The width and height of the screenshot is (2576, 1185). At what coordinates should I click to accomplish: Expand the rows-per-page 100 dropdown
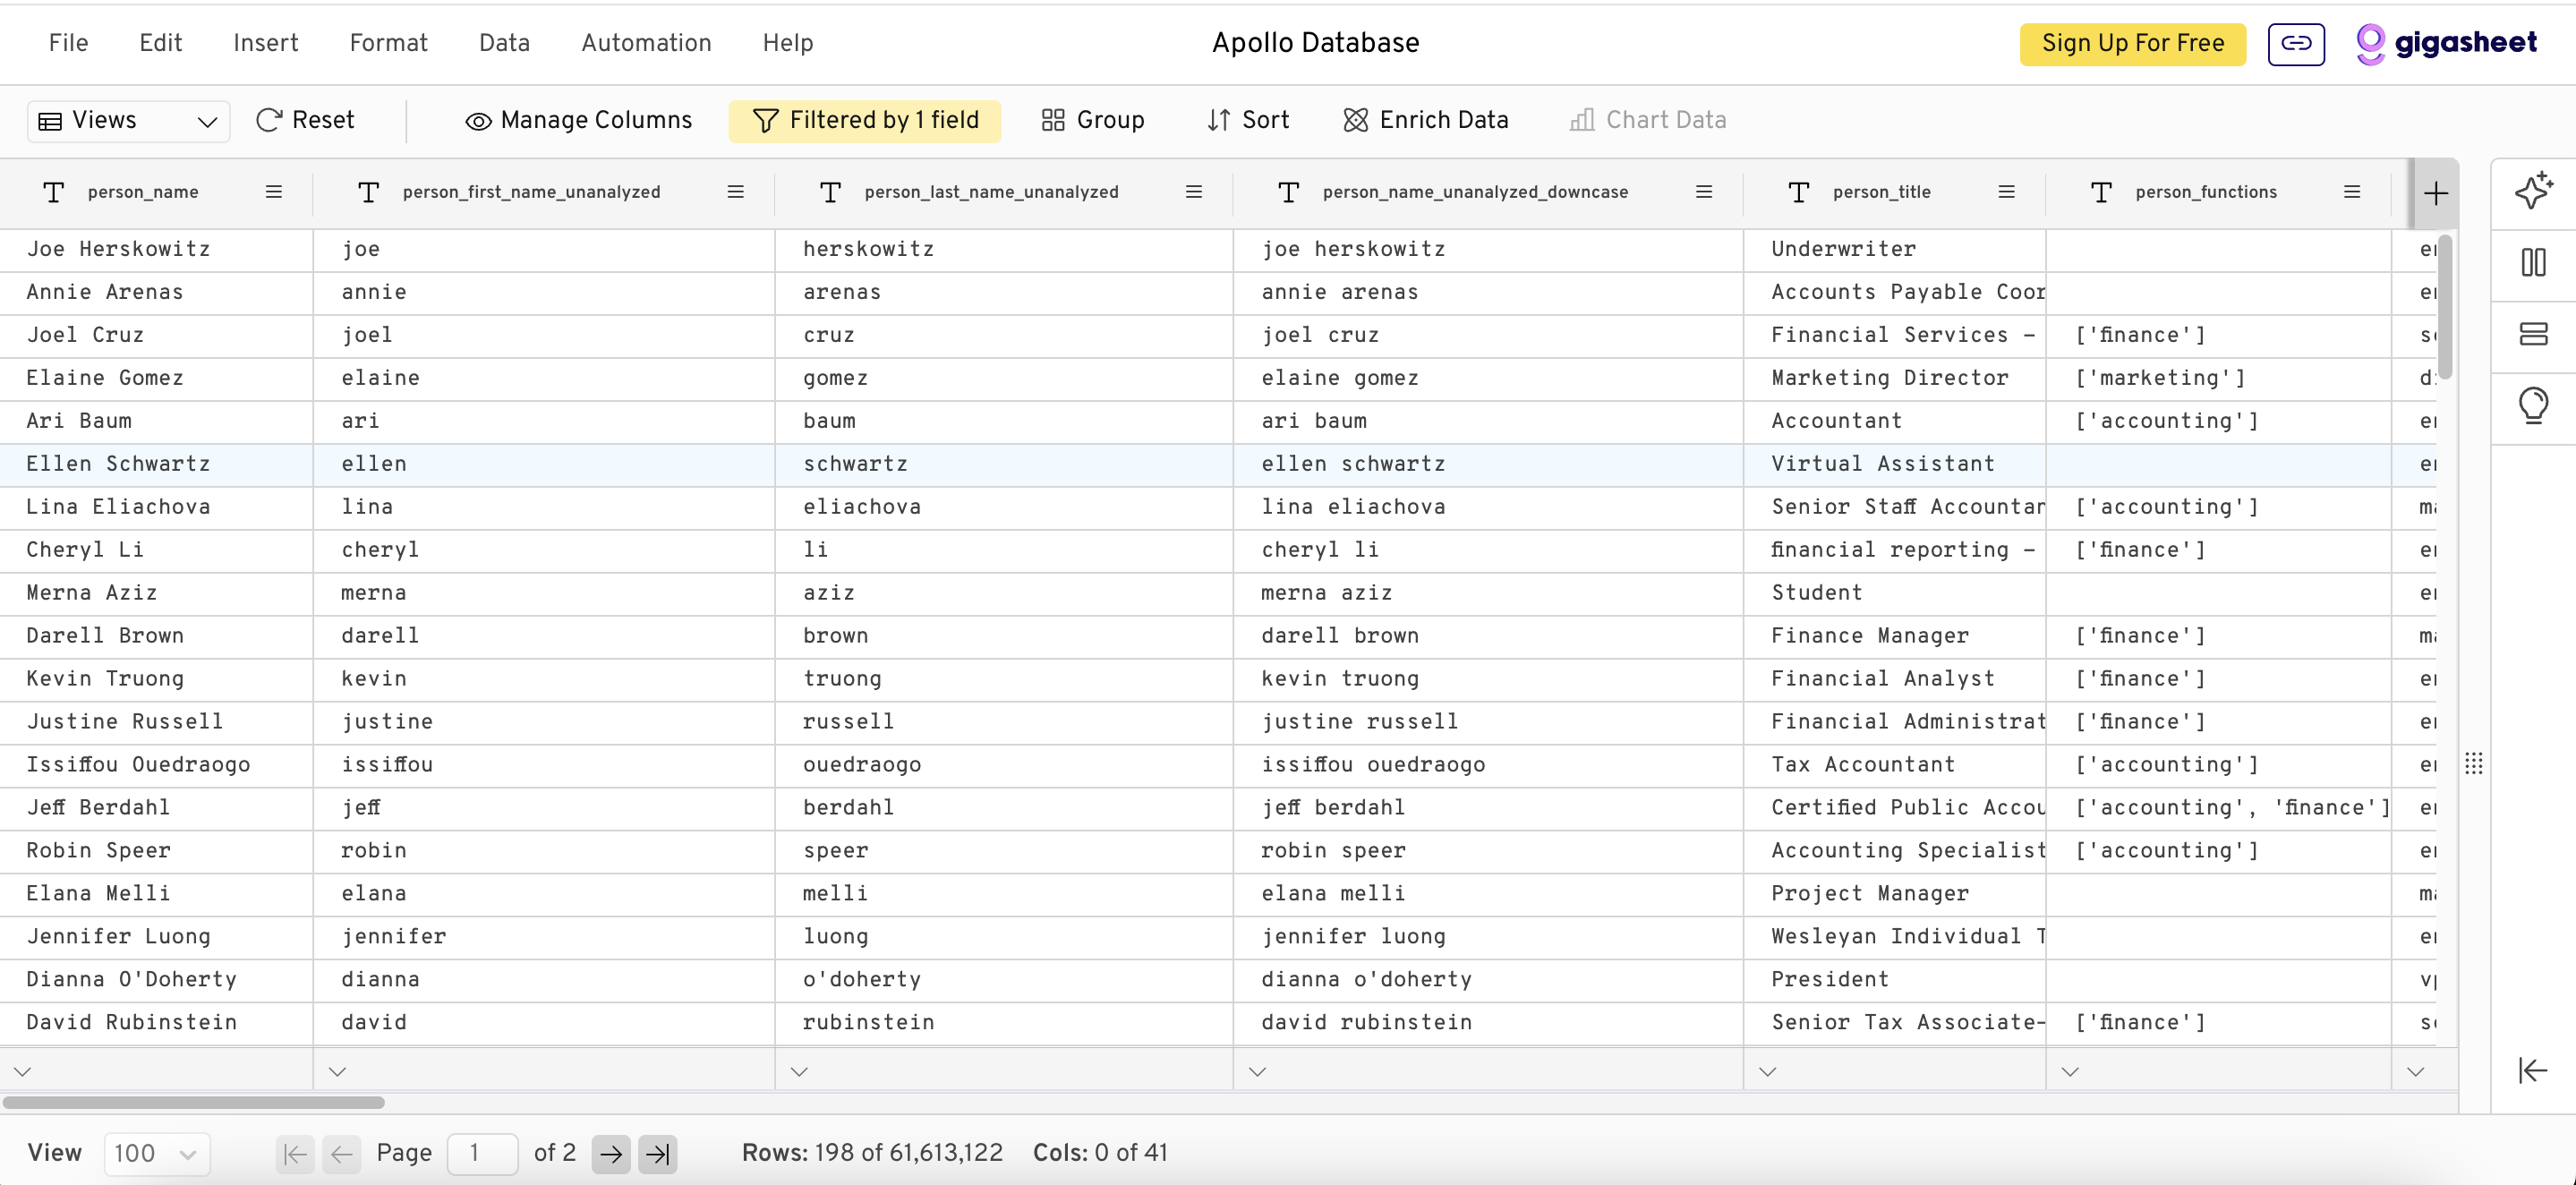(x=156, y=1154)
